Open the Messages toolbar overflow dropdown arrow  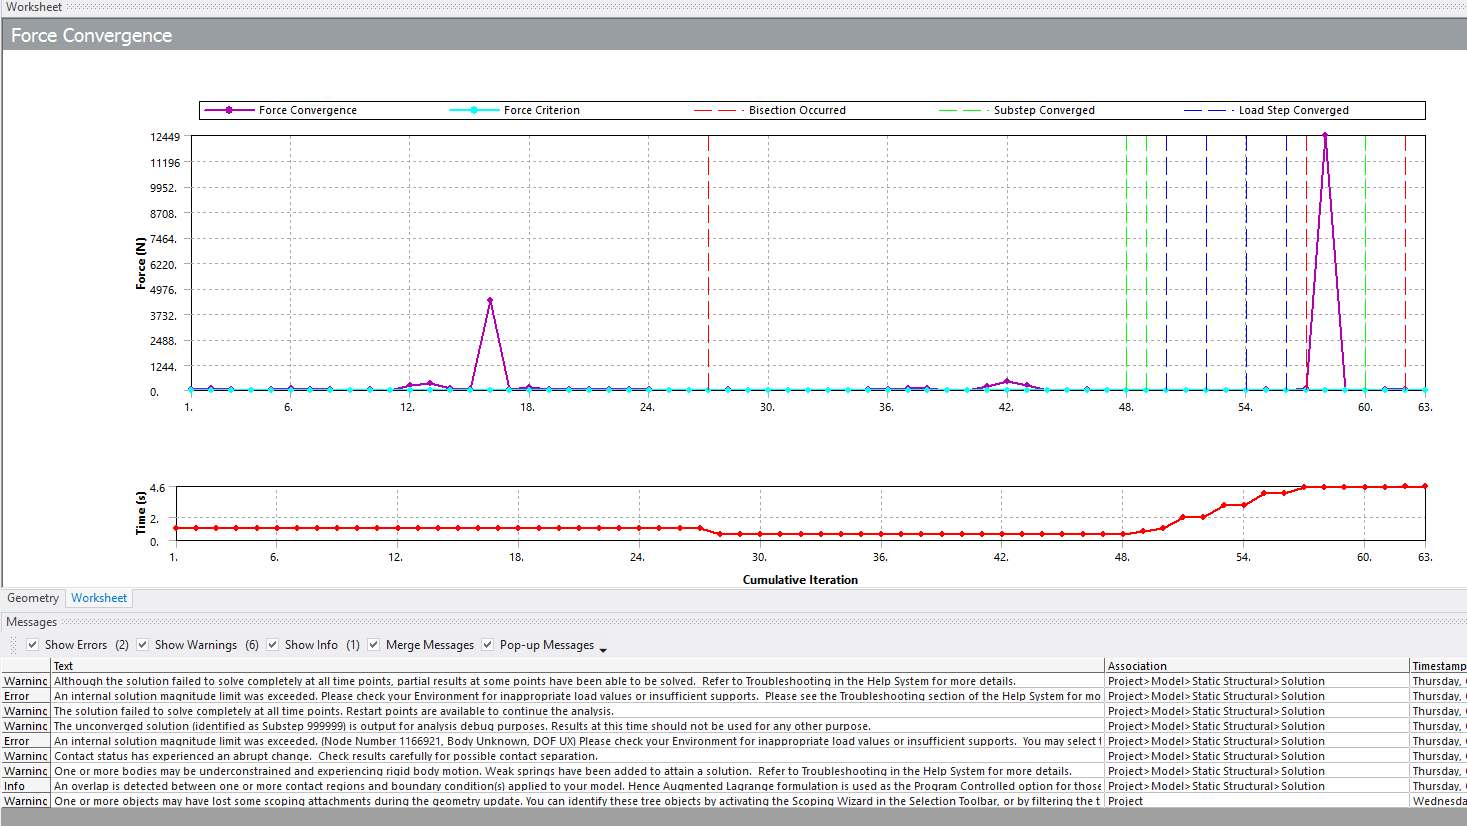click(x=603, y=650)
